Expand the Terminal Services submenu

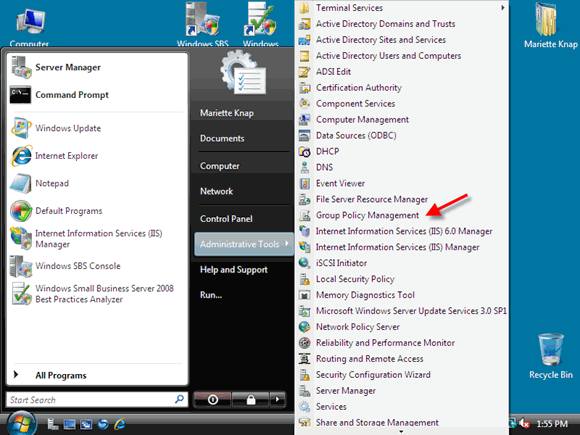click(502, 7)
